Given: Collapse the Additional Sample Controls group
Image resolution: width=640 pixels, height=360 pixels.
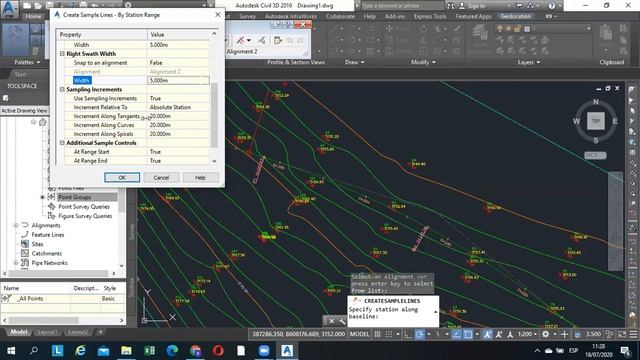Looking at the screenshot, I should [x=62, y=143].
